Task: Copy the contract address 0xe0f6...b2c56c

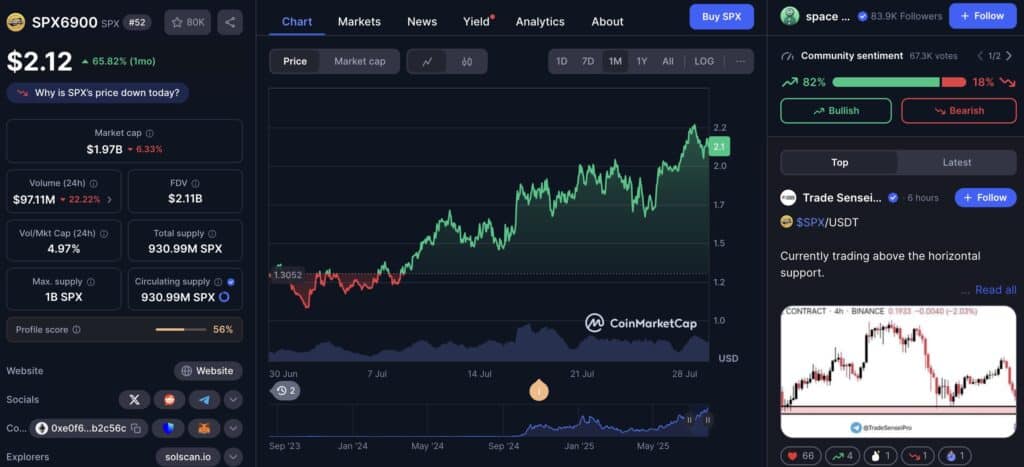Action: coord(136,428)
